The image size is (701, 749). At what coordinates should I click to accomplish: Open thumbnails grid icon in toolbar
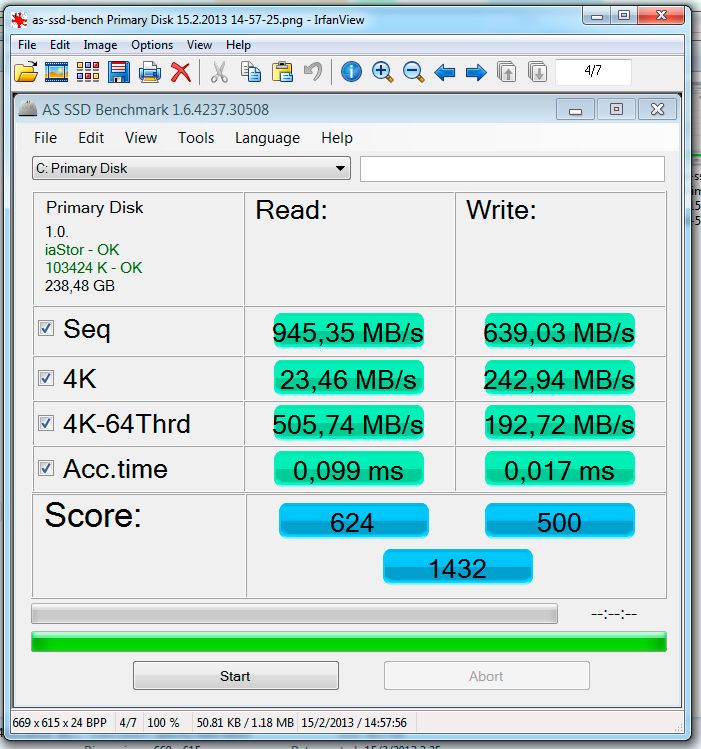tap(88, 72)
